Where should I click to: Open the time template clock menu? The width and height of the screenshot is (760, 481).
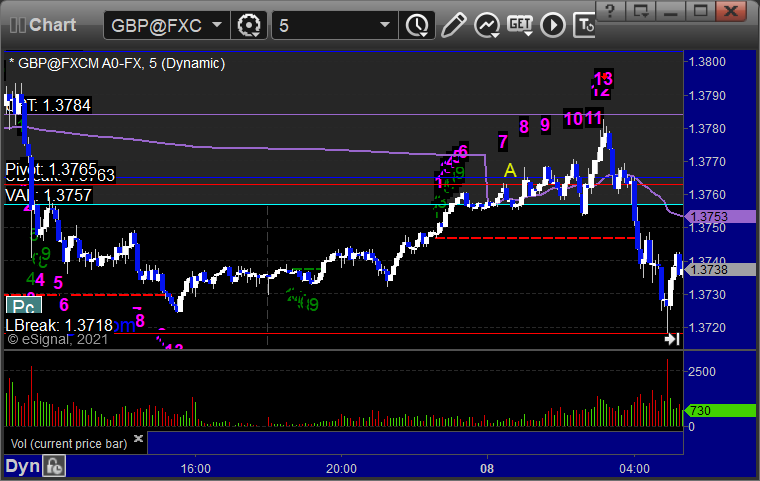tap(417, 25)
